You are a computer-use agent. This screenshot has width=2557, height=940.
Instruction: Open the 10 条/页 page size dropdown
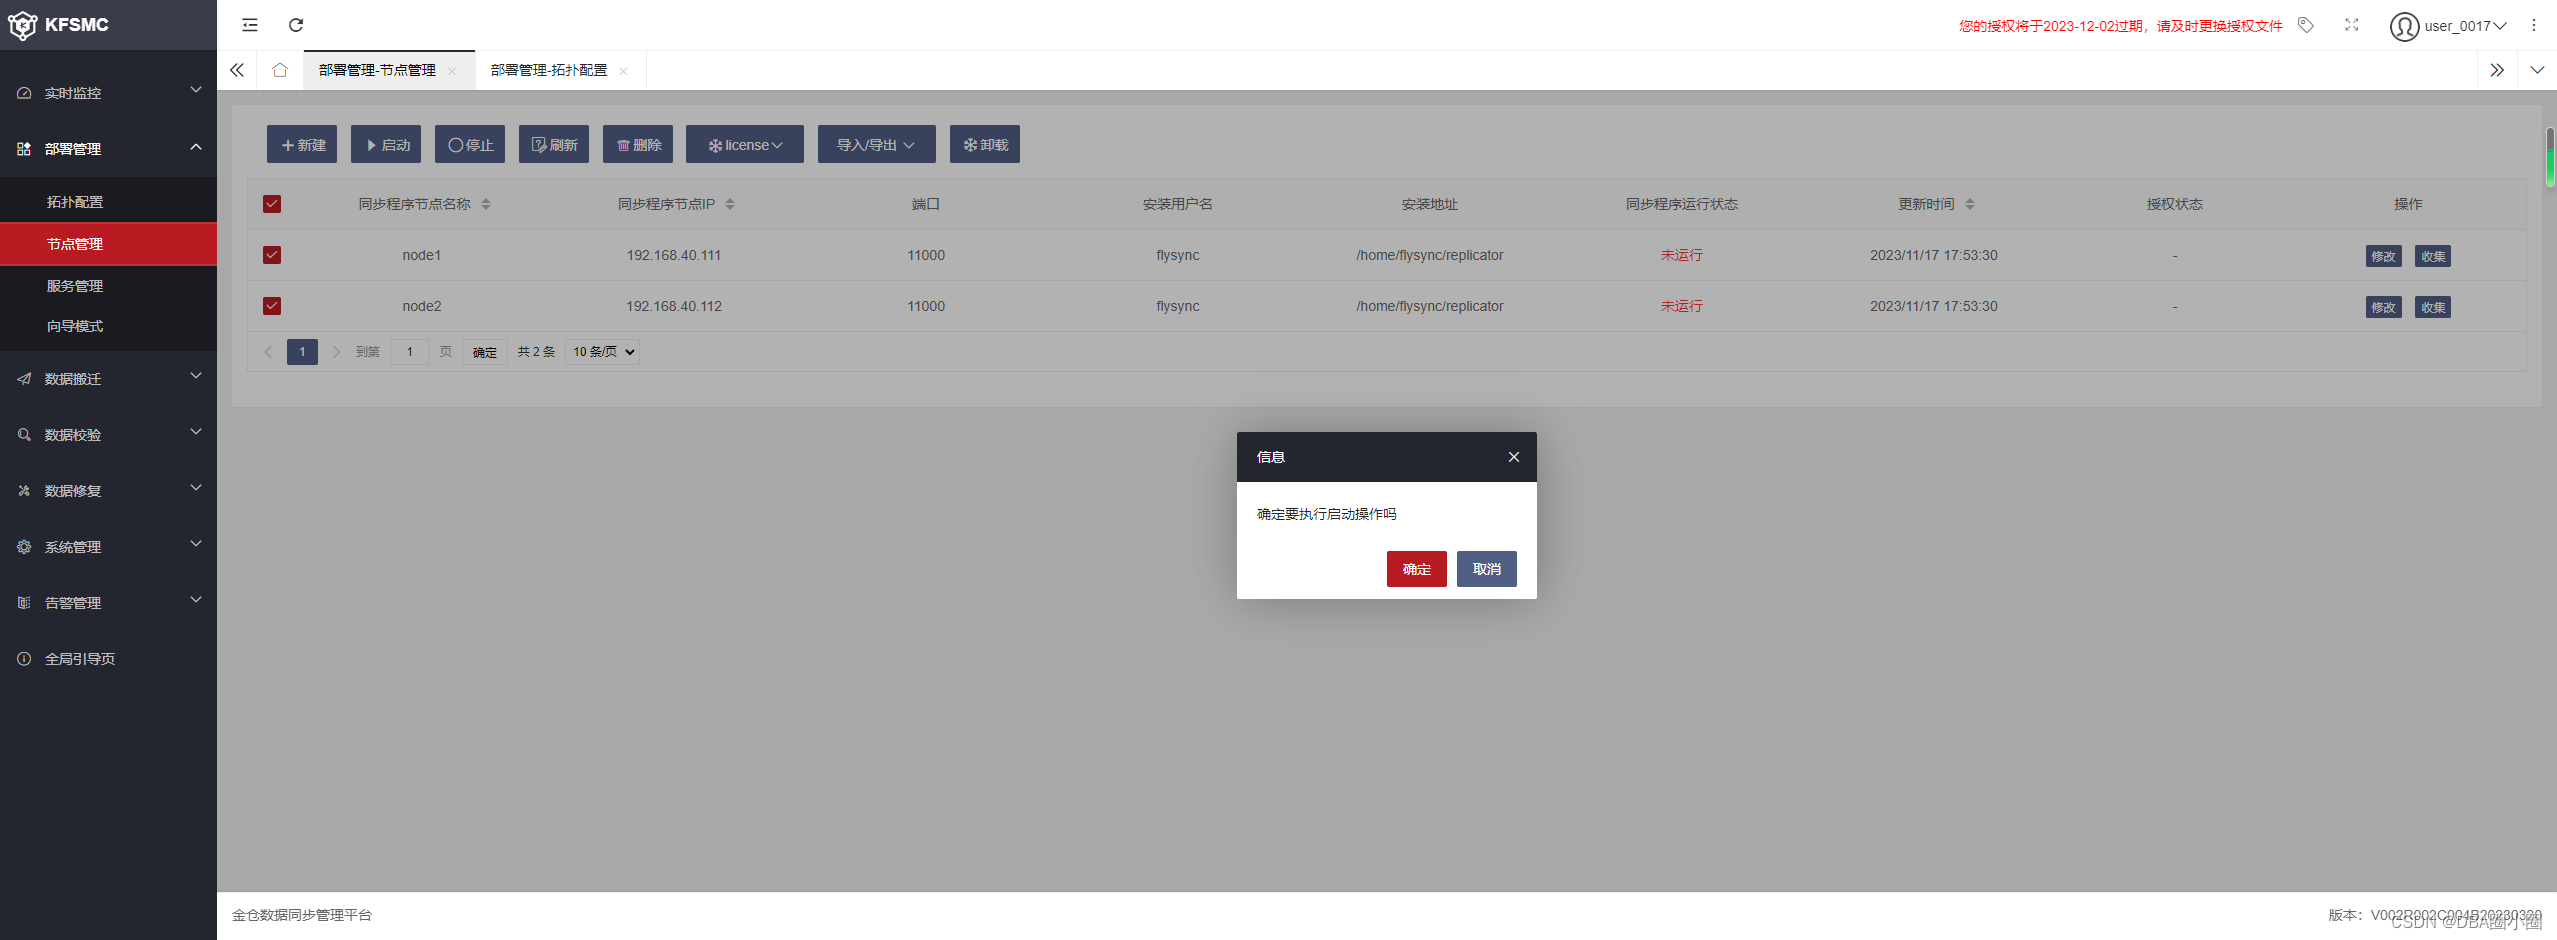pyautogui.click(x=603, y=352)
